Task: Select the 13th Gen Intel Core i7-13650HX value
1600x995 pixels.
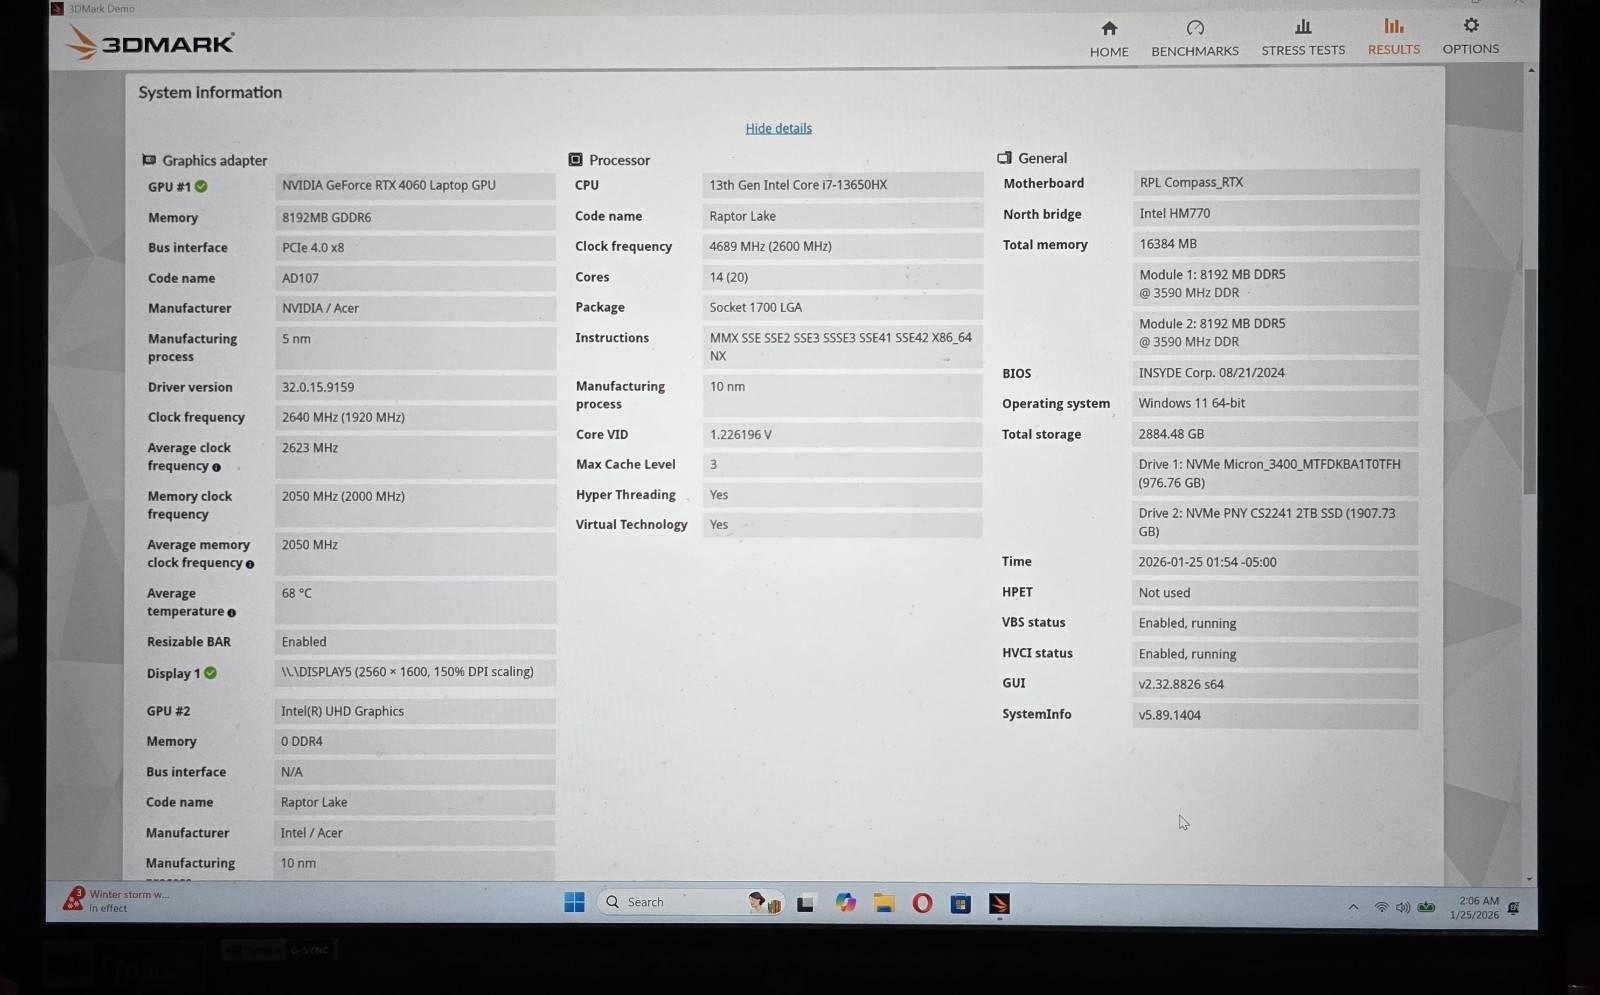Action: (842, 185)
